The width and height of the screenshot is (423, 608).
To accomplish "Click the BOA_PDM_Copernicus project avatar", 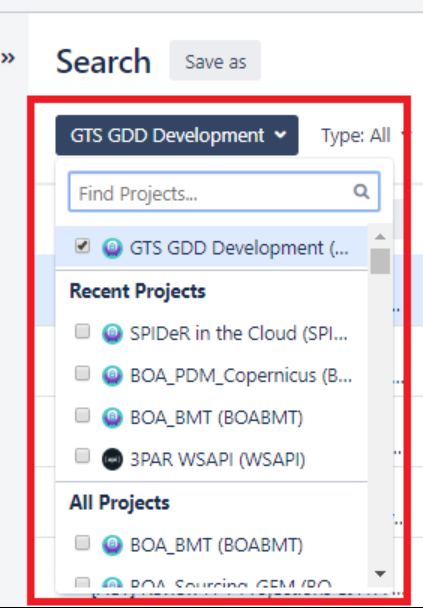I will coord(112,375).
